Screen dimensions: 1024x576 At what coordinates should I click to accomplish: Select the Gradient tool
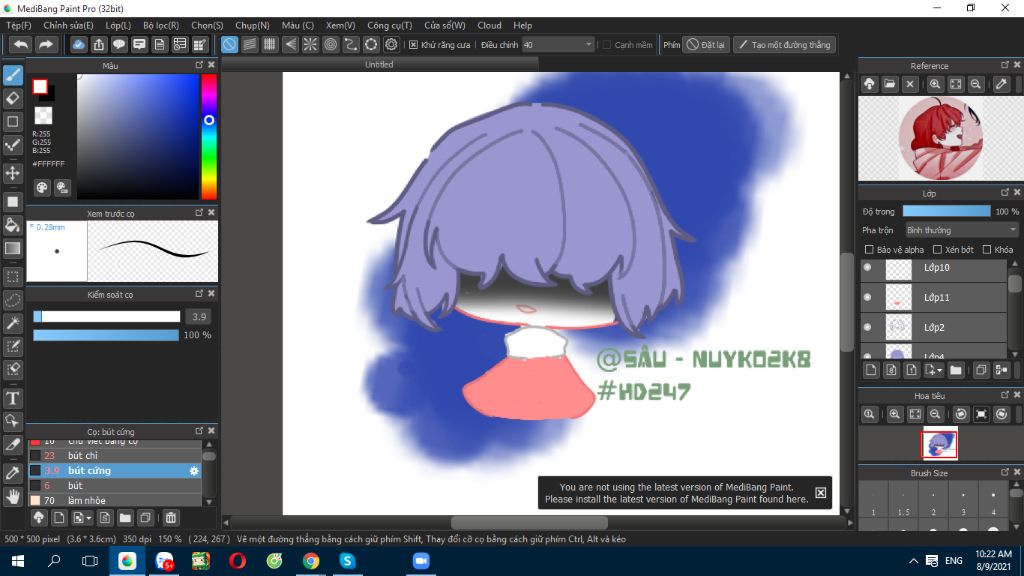coord(13,249)
